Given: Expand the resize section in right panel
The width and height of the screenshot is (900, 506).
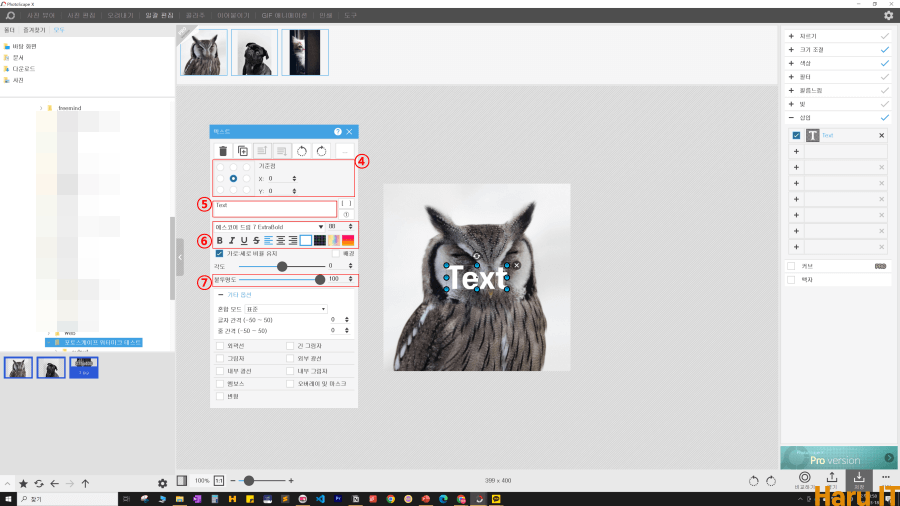Looking at the screenshot, I should 791,50.
